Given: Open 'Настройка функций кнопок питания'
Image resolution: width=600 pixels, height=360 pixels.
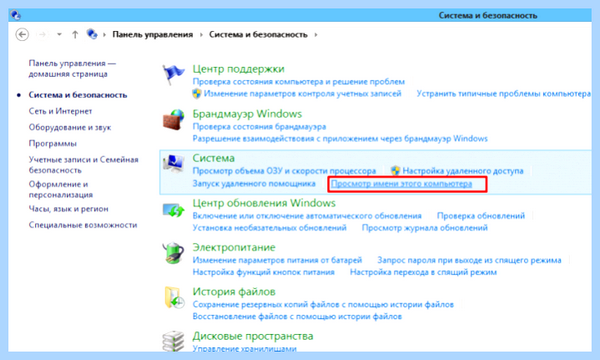Looking at the screenshot, I should (263, 272).
